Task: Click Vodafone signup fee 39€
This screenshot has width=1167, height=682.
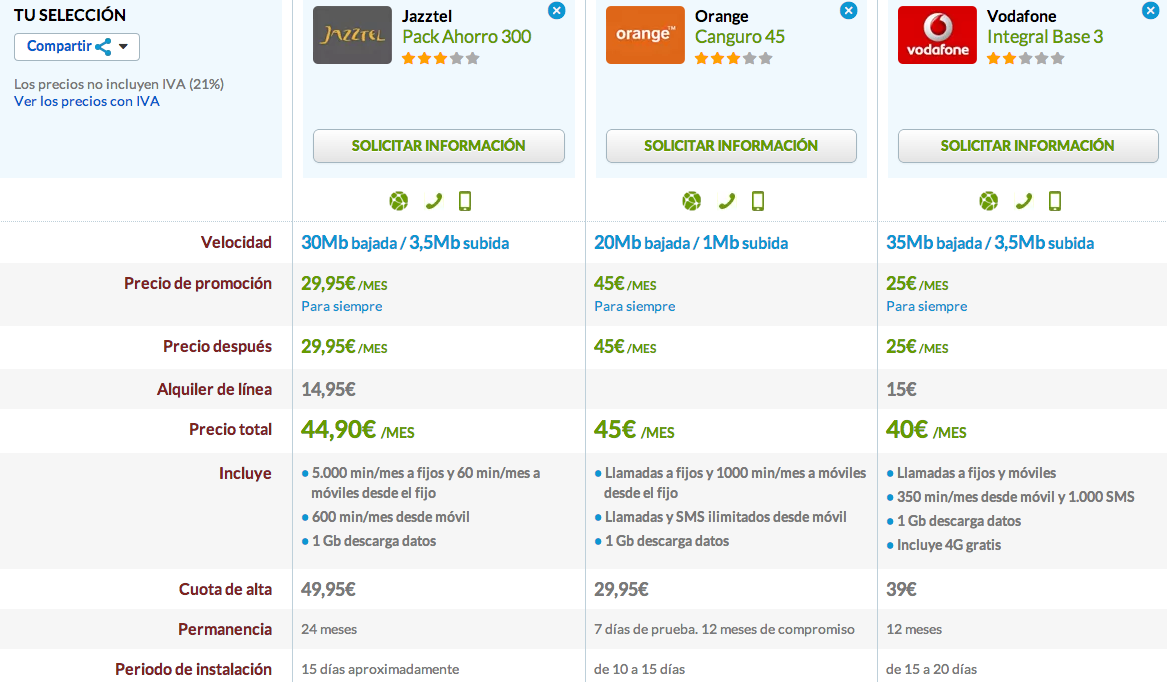Action: click(x=901, y=590)
